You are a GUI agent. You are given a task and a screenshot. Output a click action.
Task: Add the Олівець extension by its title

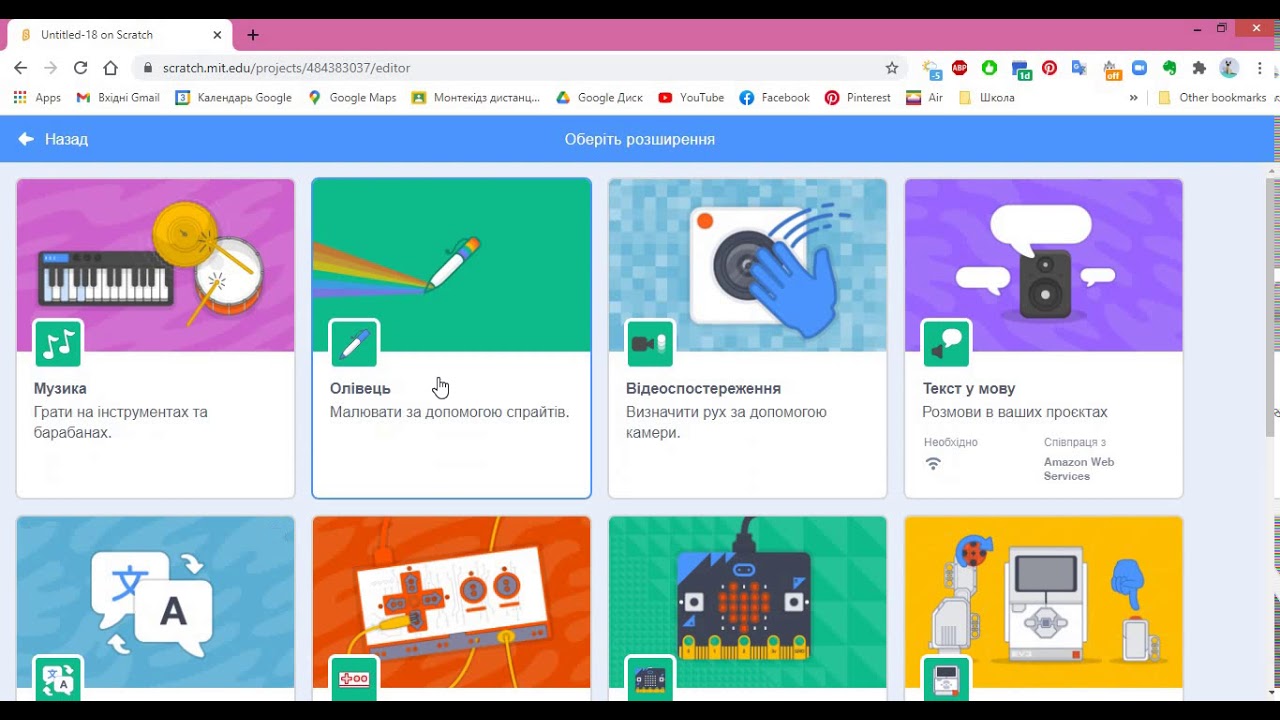tap(360, 388)
